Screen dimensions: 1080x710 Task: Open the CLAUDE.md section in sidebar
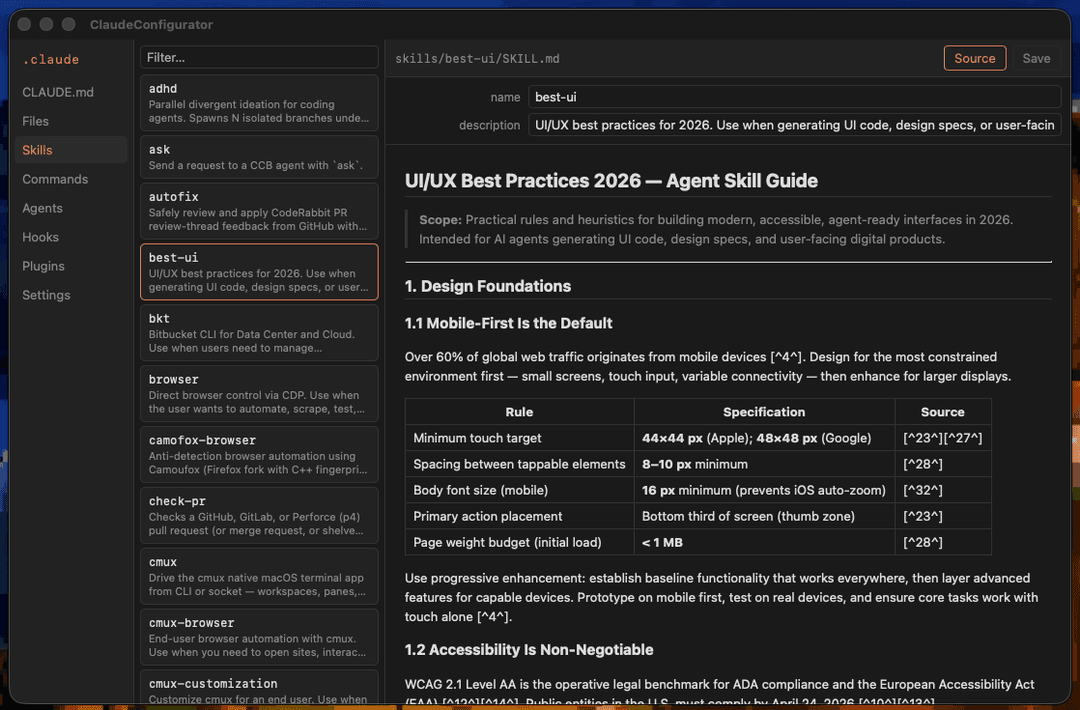coord(58,92)
